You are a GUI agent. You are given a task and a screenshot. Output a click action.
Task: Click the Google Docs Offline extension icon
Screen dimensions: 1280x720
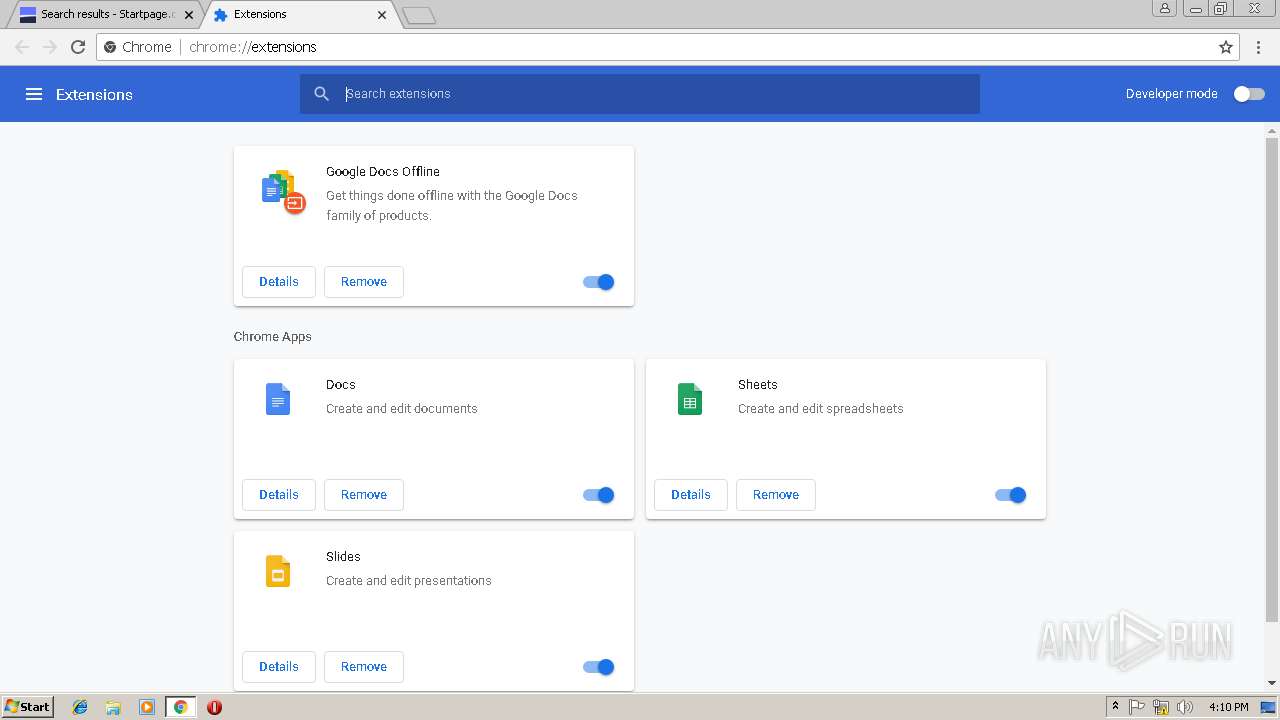click(283, 192)
